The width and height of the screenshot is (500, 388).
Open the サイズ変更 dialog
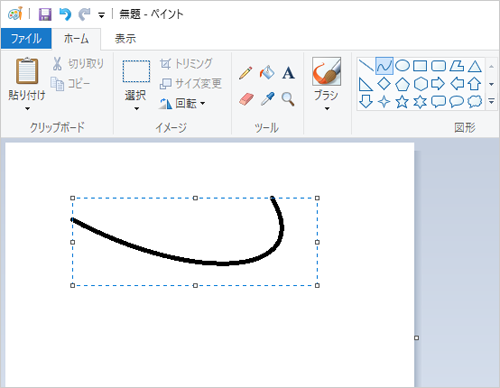coord(190,84)
